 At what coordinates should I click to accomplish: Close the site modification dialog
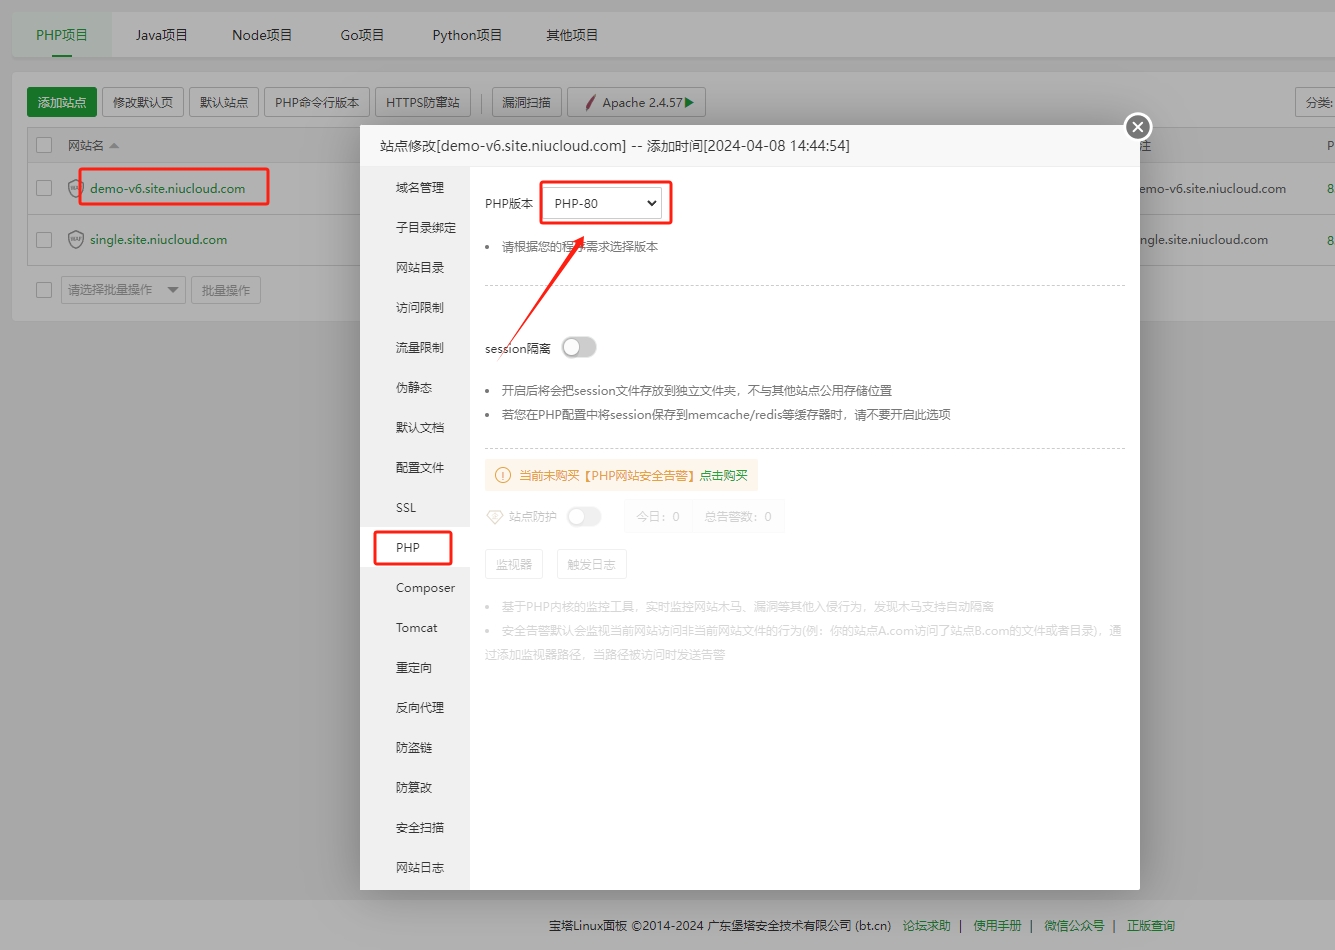pyautogui.click(x=1137, y=127)
